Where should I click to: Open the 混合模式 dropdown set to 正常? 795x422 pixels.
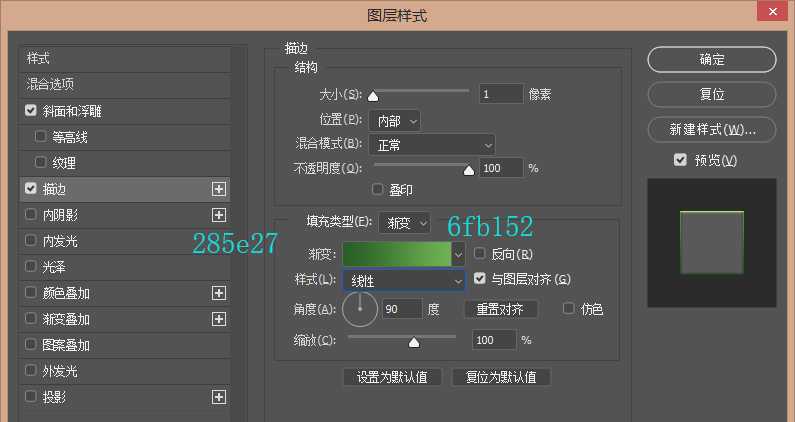pos(431,145)
